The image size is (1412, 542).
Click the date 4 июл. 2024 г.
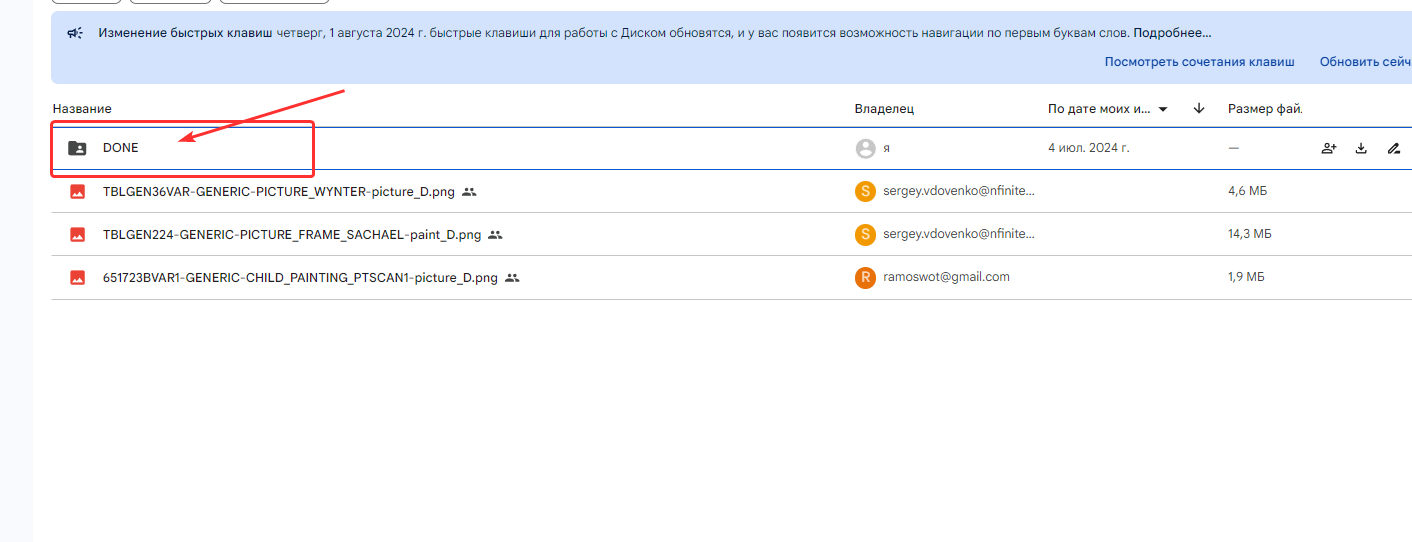(x=1088, y=148)
